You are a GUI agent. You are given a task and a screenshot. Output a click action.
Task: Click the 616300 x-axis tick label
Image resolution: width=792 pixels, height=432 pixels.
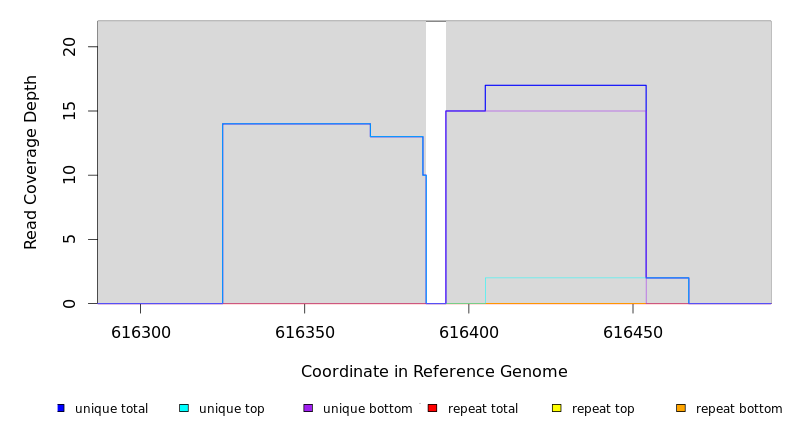click(x=140, y=332)
